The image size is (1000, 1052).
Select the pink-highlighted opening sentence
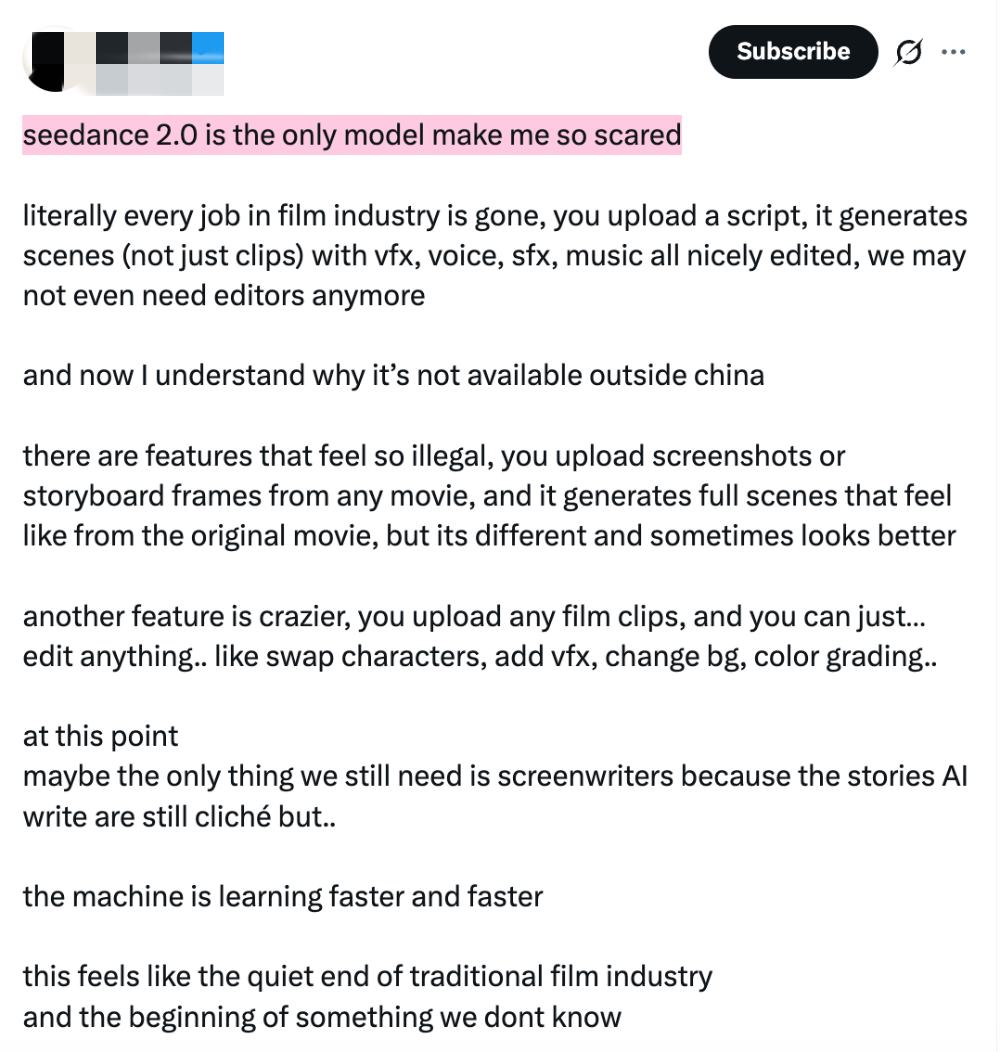coord(352,135)
